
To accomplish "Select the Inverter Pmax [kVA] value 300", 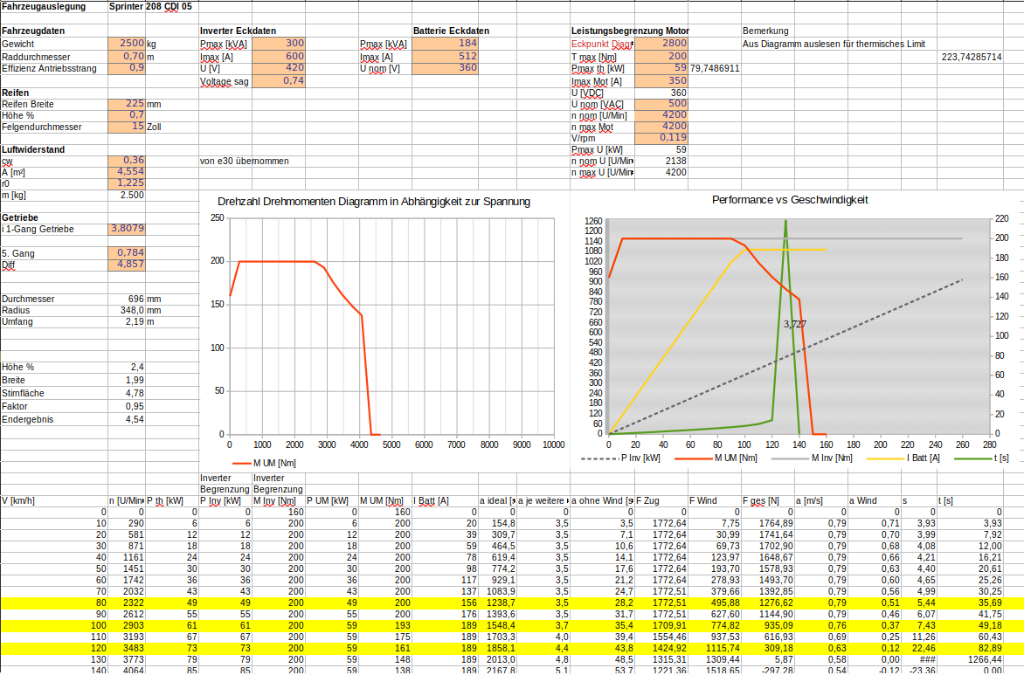I will 279,44.
